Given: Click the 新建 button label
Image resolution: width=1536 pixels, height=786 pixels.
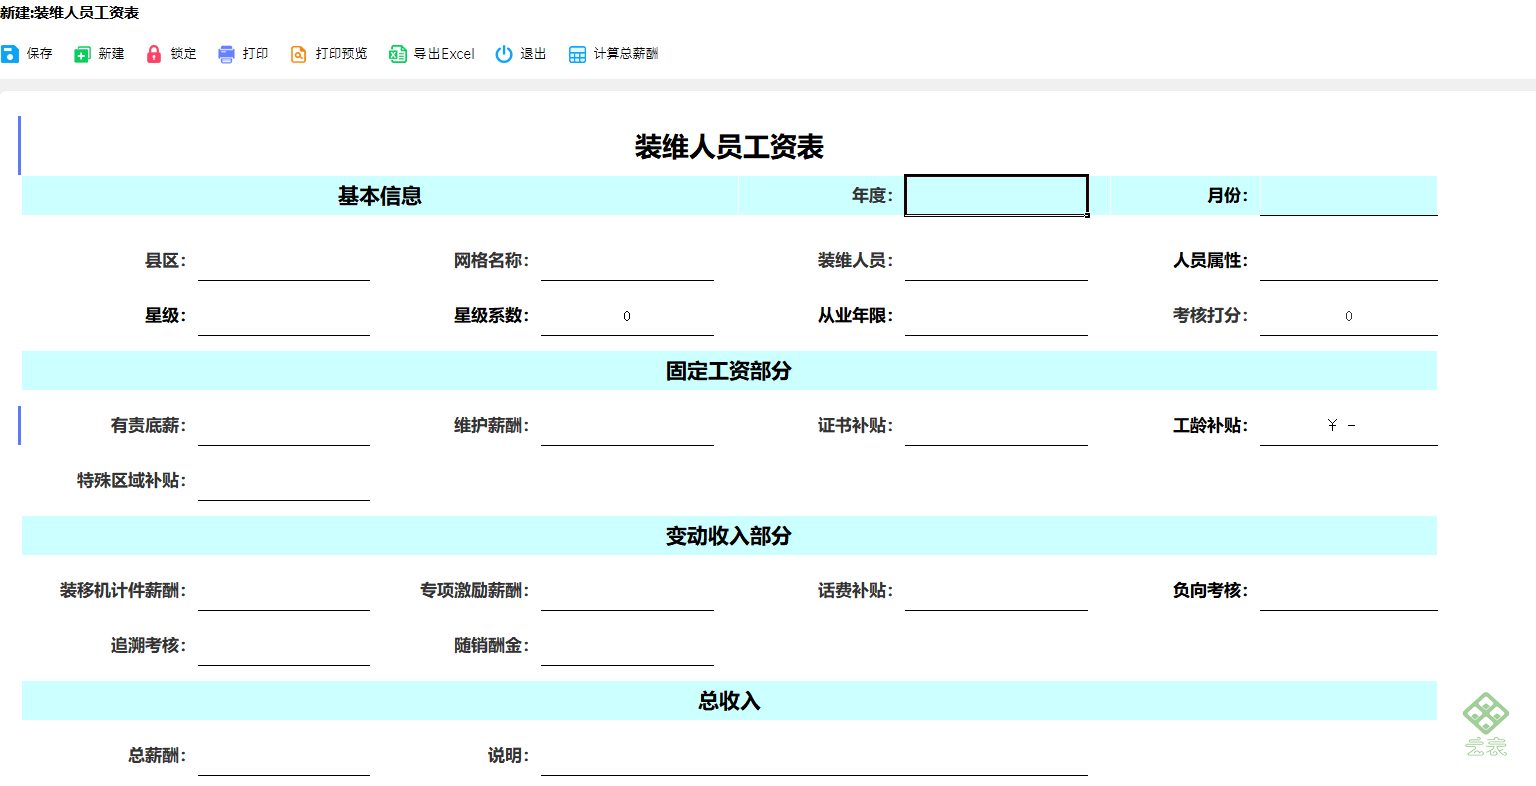Looking at the screenshot, I should (112, 54).
